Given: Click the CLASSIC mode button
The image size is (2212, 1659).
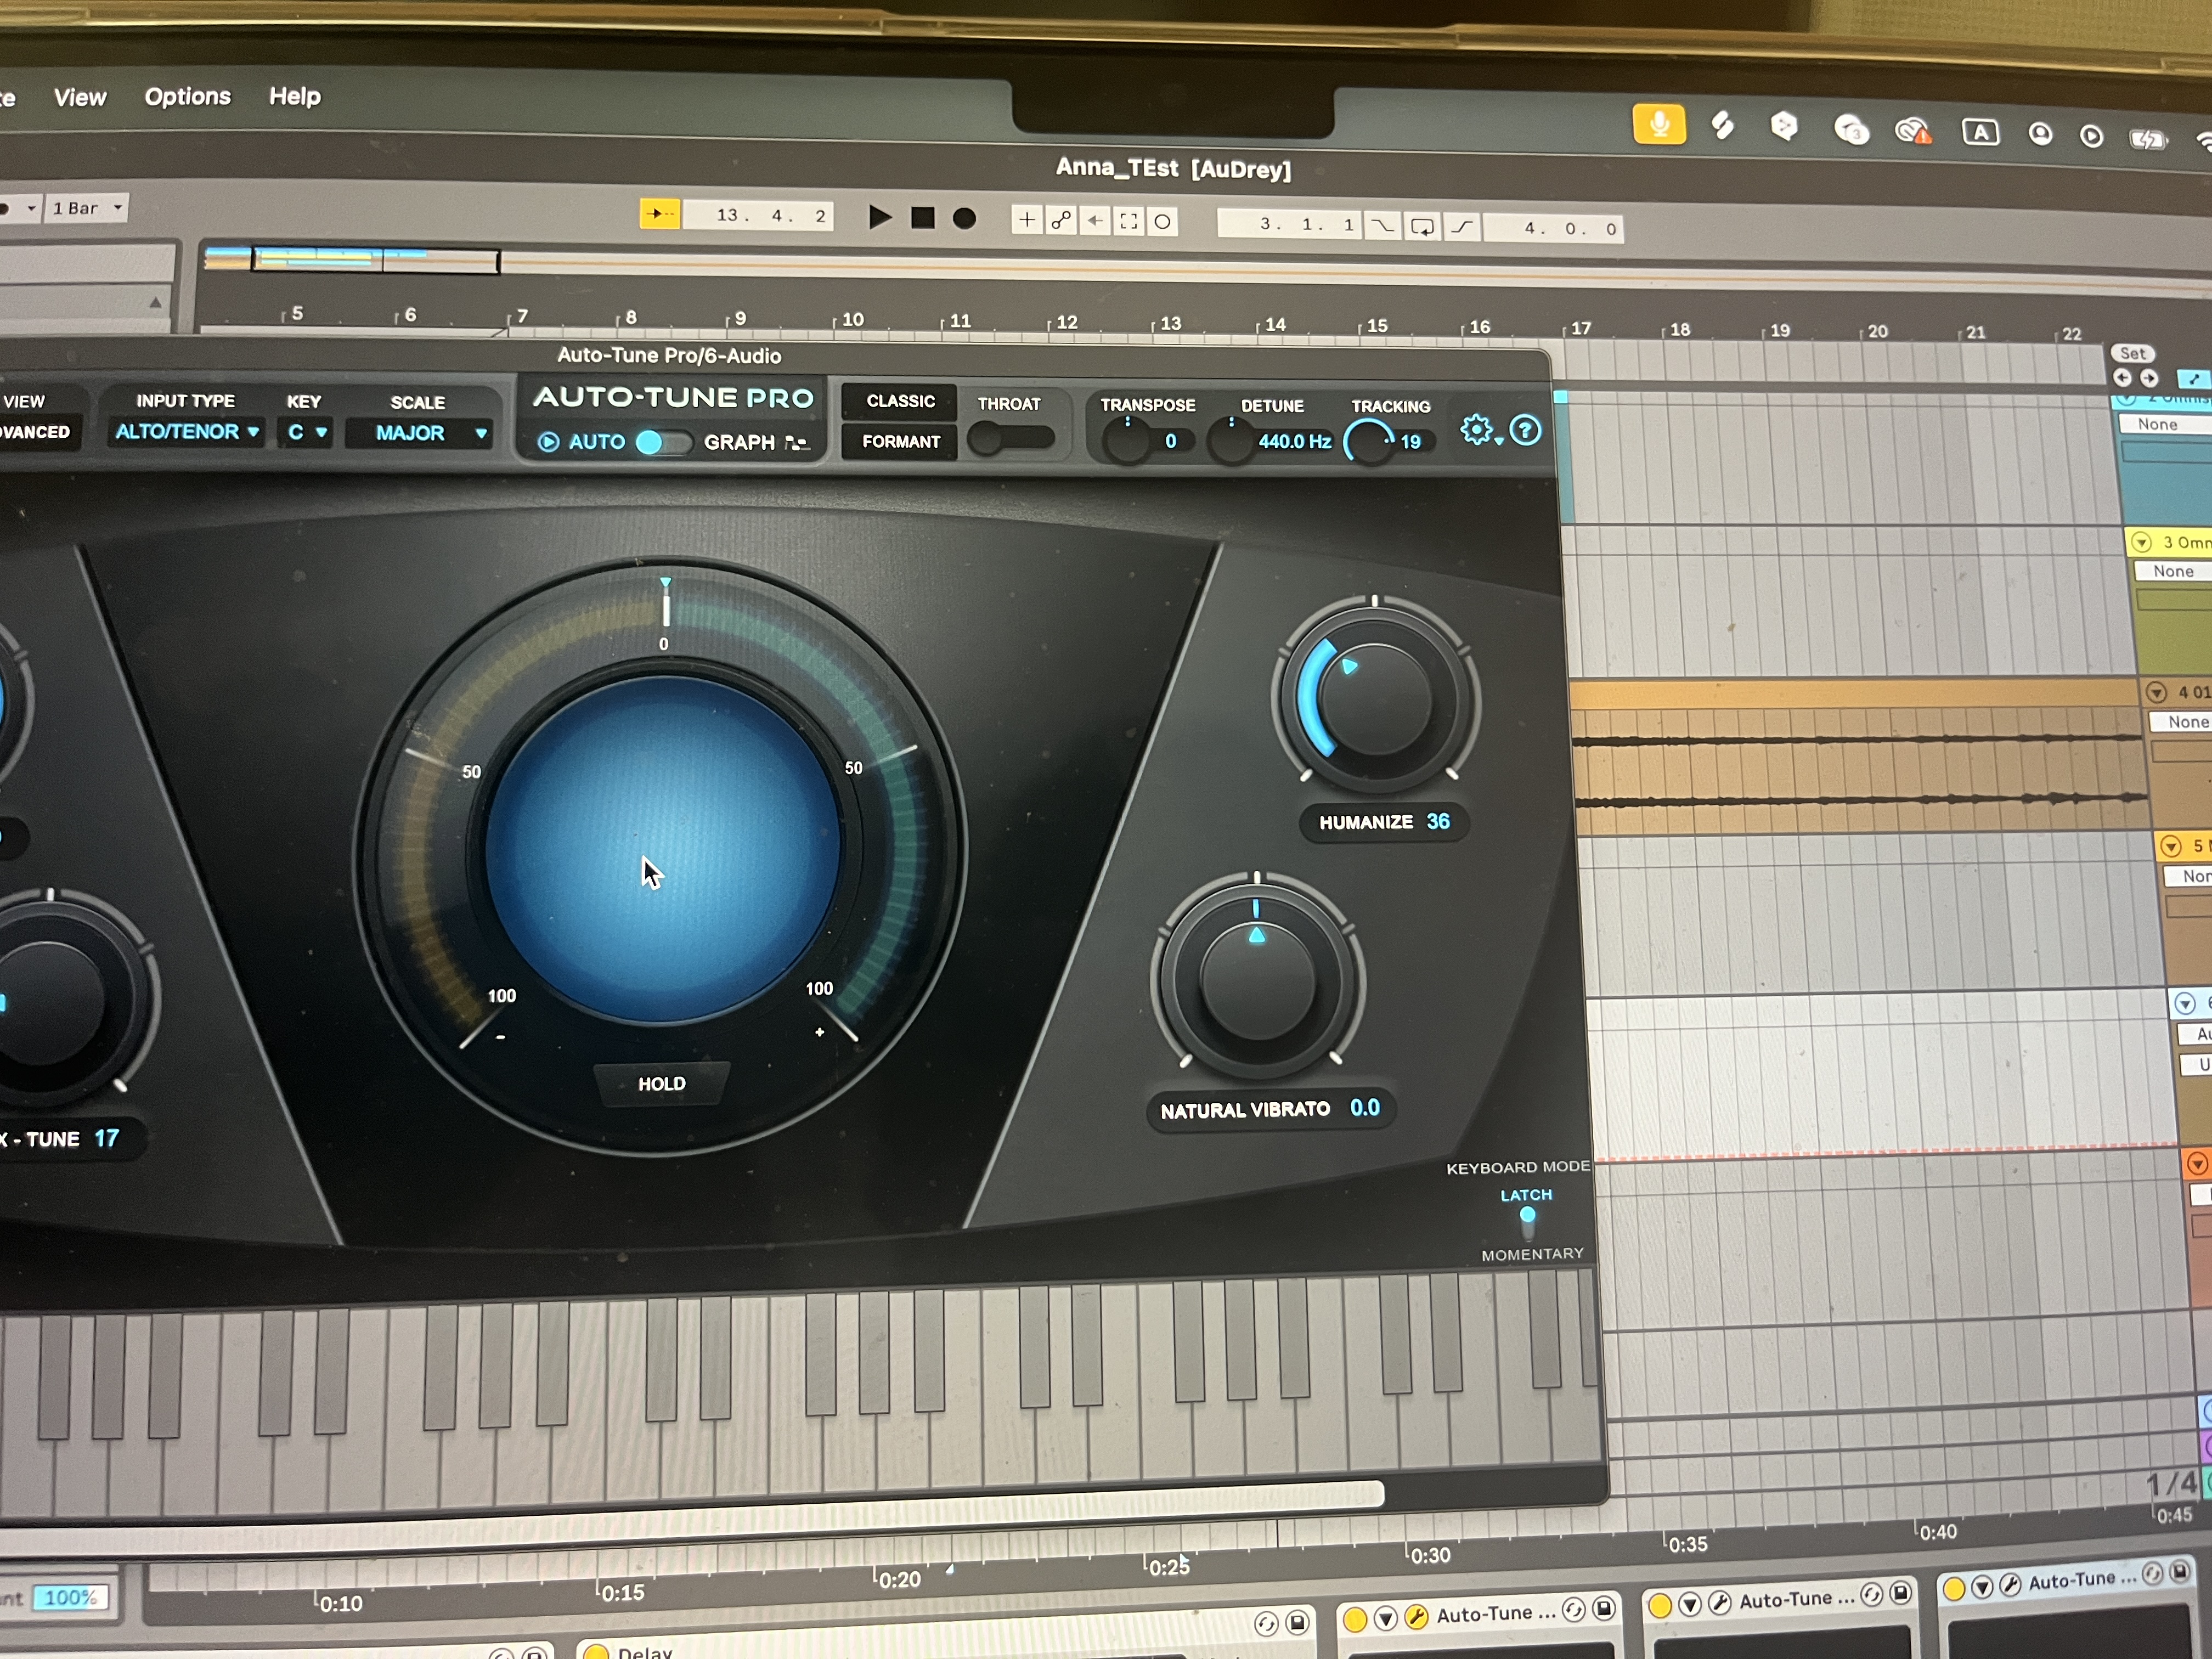Looking at the screenshot, I should point(900,401).
